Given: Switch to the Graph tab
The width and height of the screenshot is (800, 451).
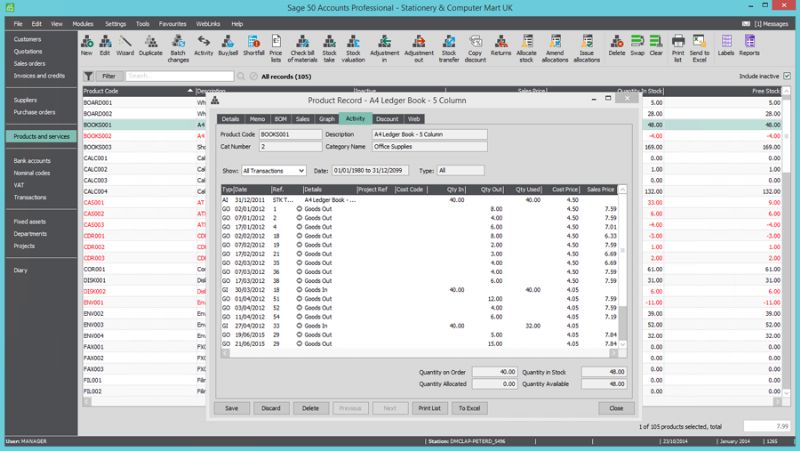Looking at the screenshot, I should tap(327, 119).
